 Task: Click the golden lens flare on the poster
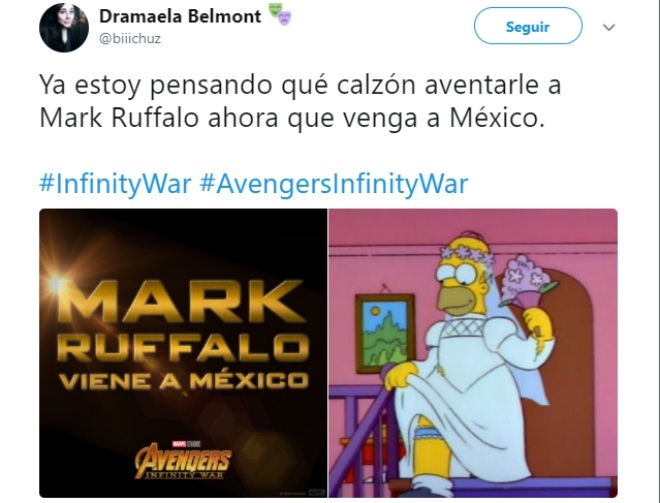(x=55, y=285)
